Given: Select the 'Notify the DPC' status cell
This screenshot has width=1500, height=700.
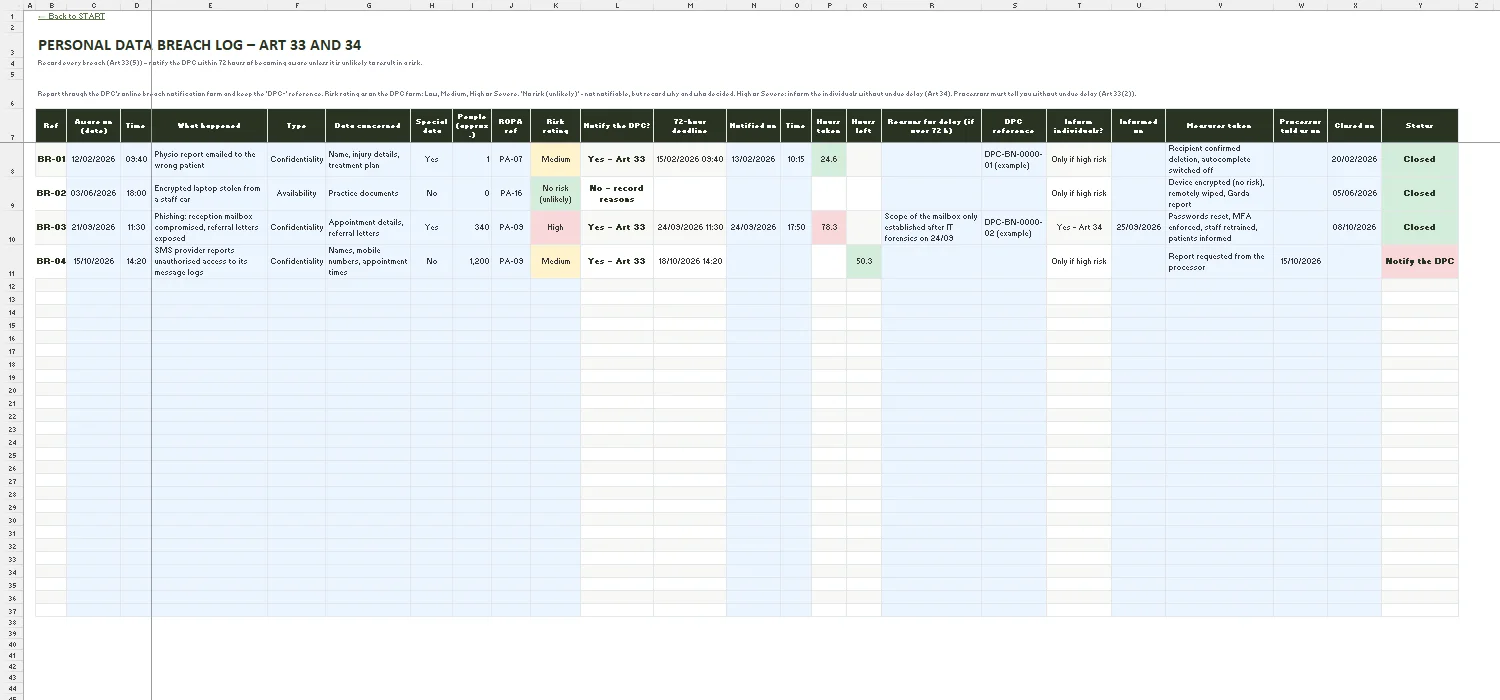Looking at the screenshot, I should 1419,261.
